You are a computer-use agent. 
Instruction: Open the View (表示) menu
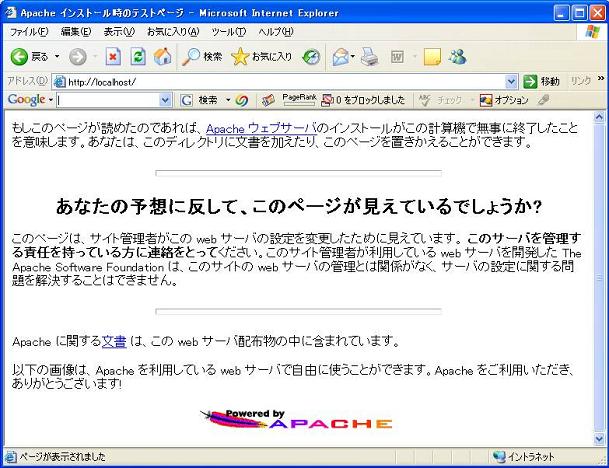[x=119, y=32]
